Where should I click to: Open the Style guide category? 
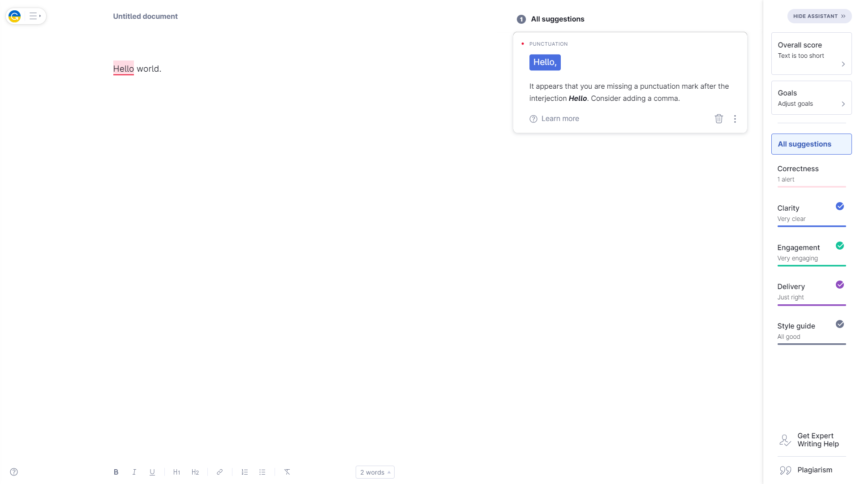coord(811,331)
